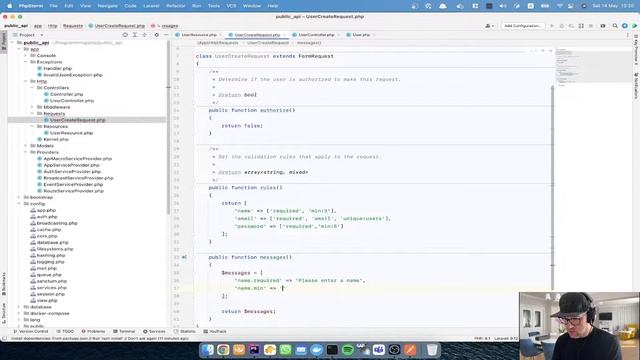Switch to UserResource.php tab
Viewport: 640px width, 360px height.
click(199, 35)
